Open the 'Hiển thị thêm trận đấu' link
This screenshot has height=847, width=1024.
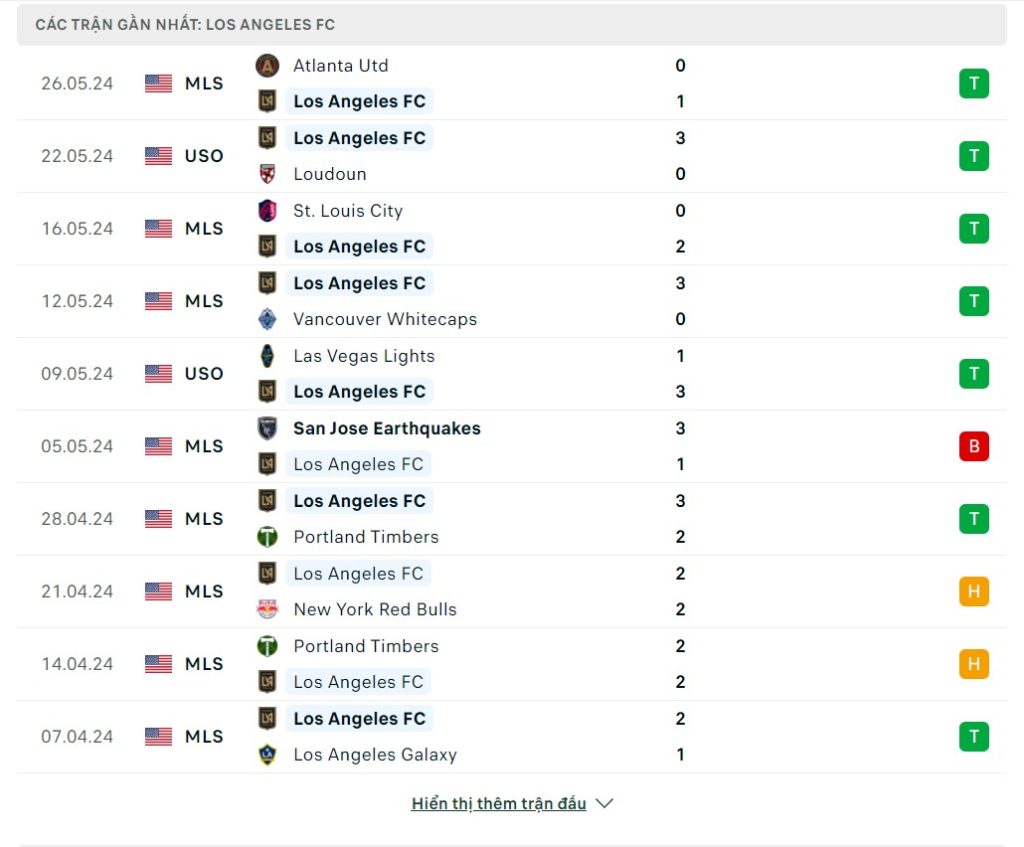pos(498,803)
